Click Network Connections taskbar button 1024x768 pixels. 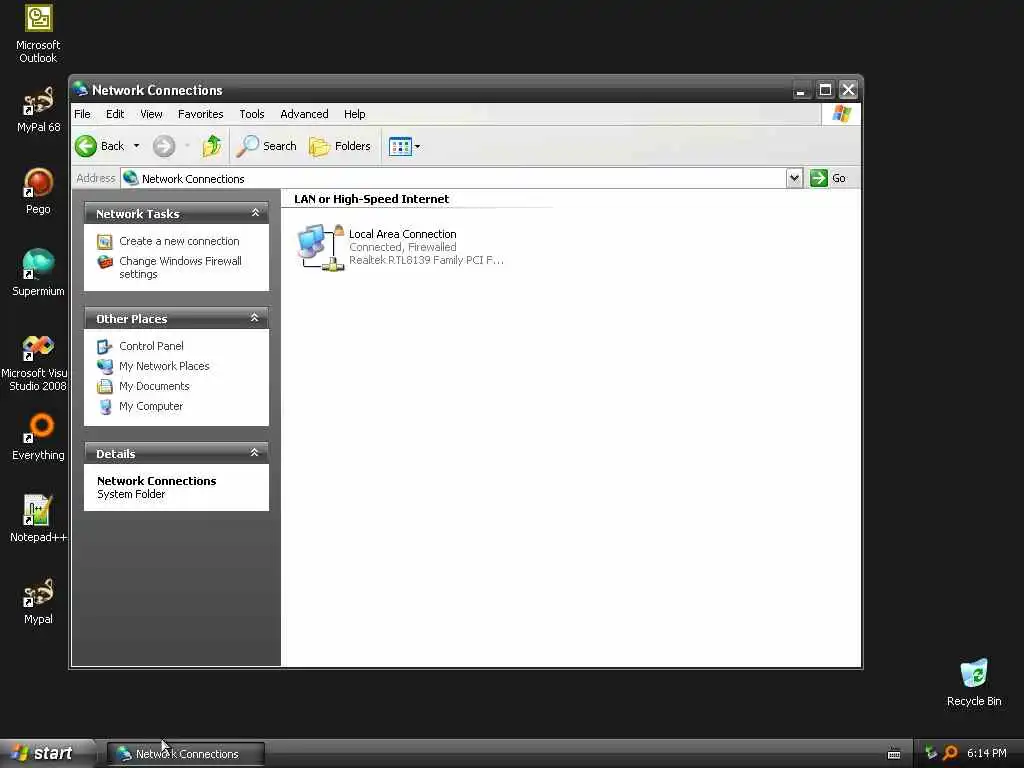pos(185,754)
